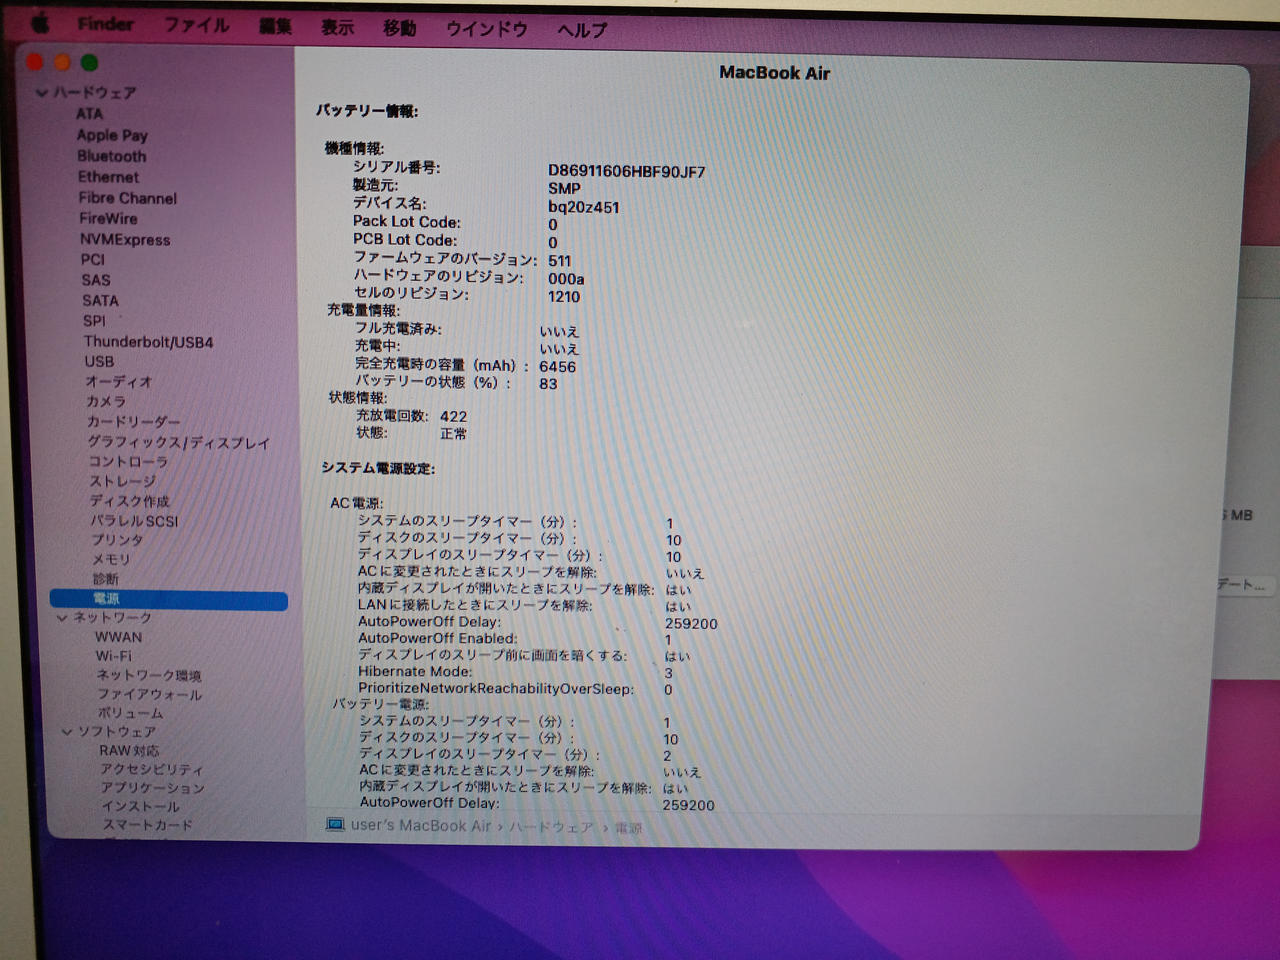Viewport: 1280px width, 960px height.
Task: Select メモリ in the sidebar
Action: [x=111, y=560]
